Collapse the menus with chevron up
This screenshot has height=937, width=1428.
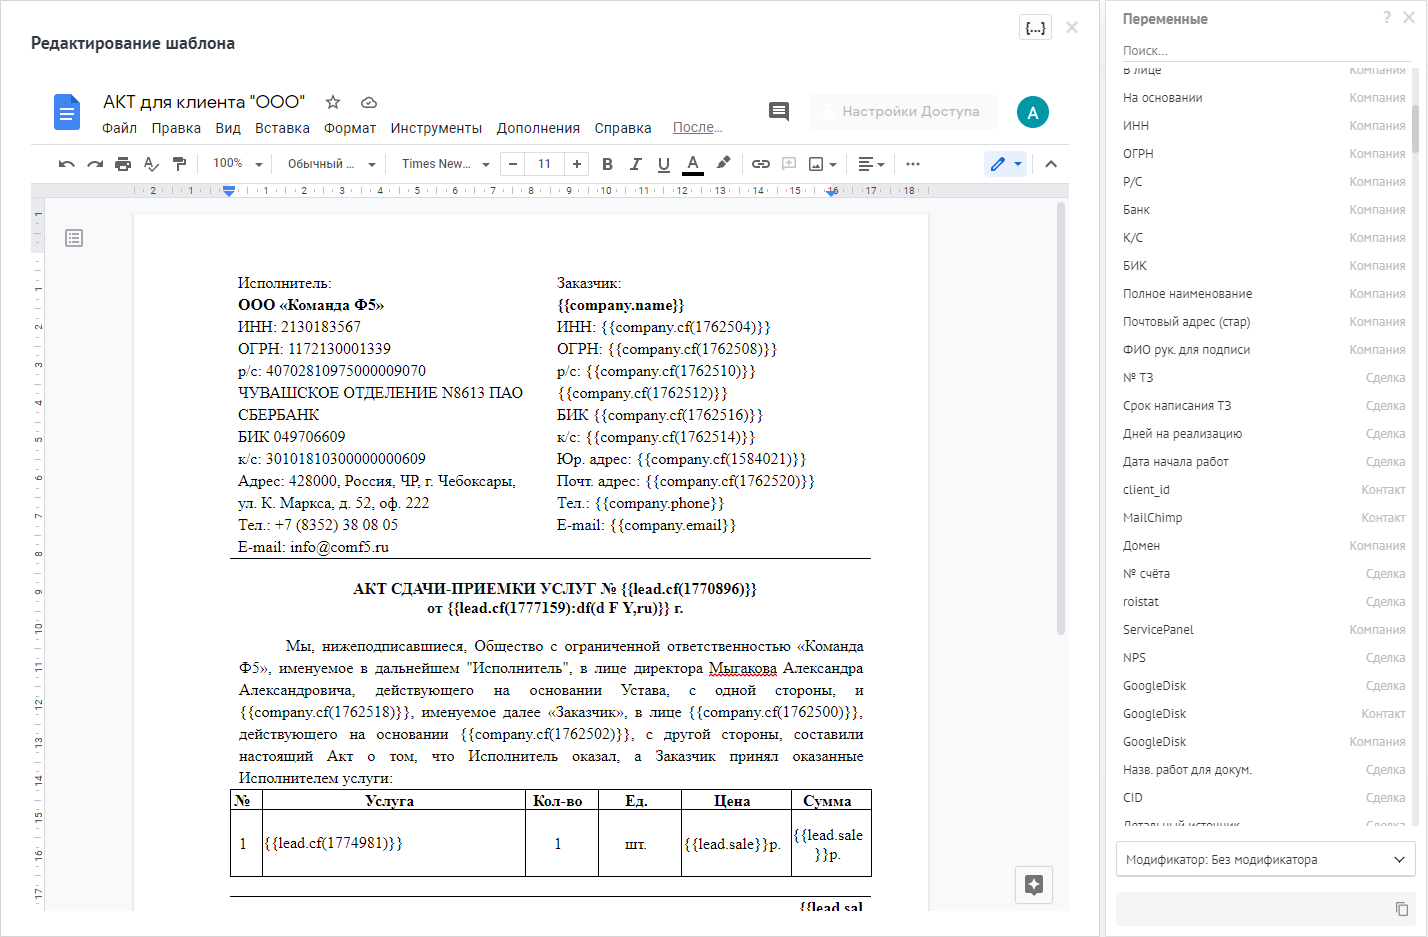(1051, 164)
